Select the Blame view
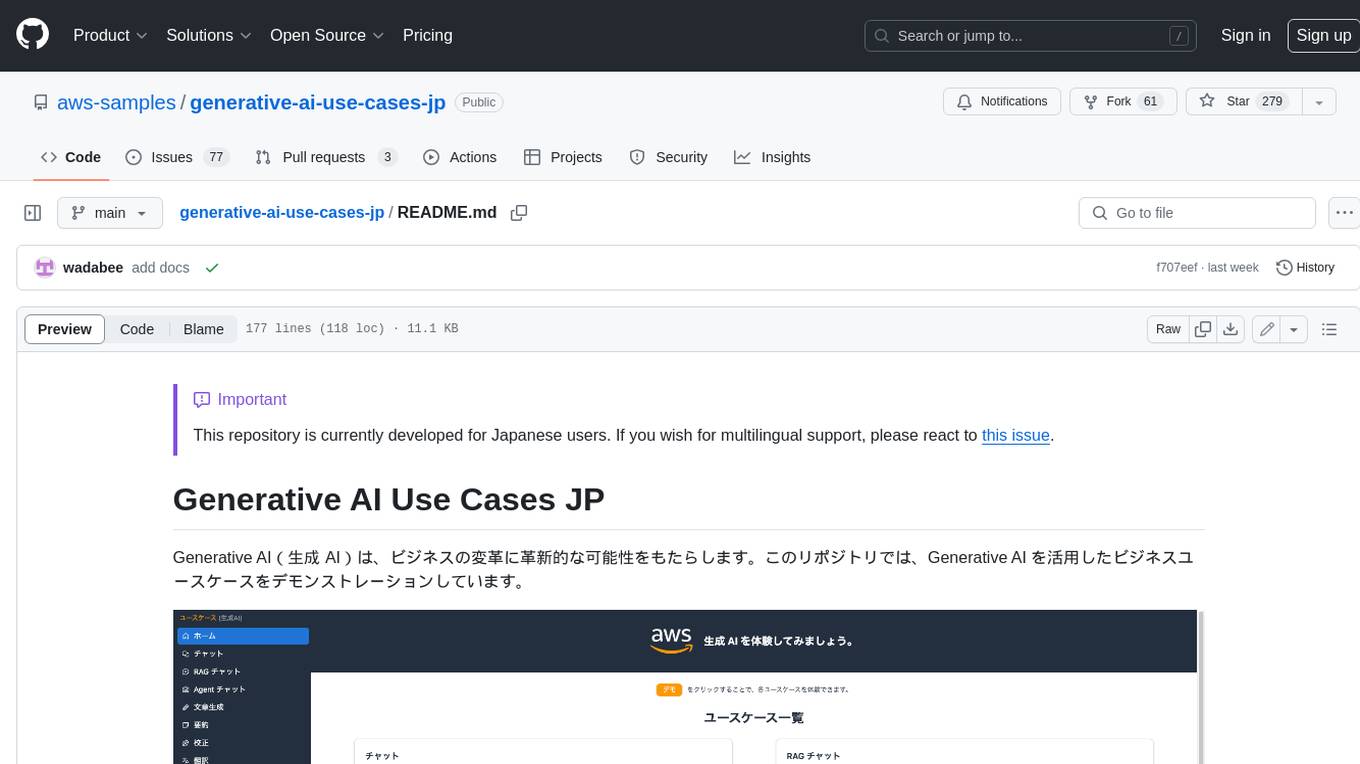This screenshot has height=764, width=1360. pos(204,329)
